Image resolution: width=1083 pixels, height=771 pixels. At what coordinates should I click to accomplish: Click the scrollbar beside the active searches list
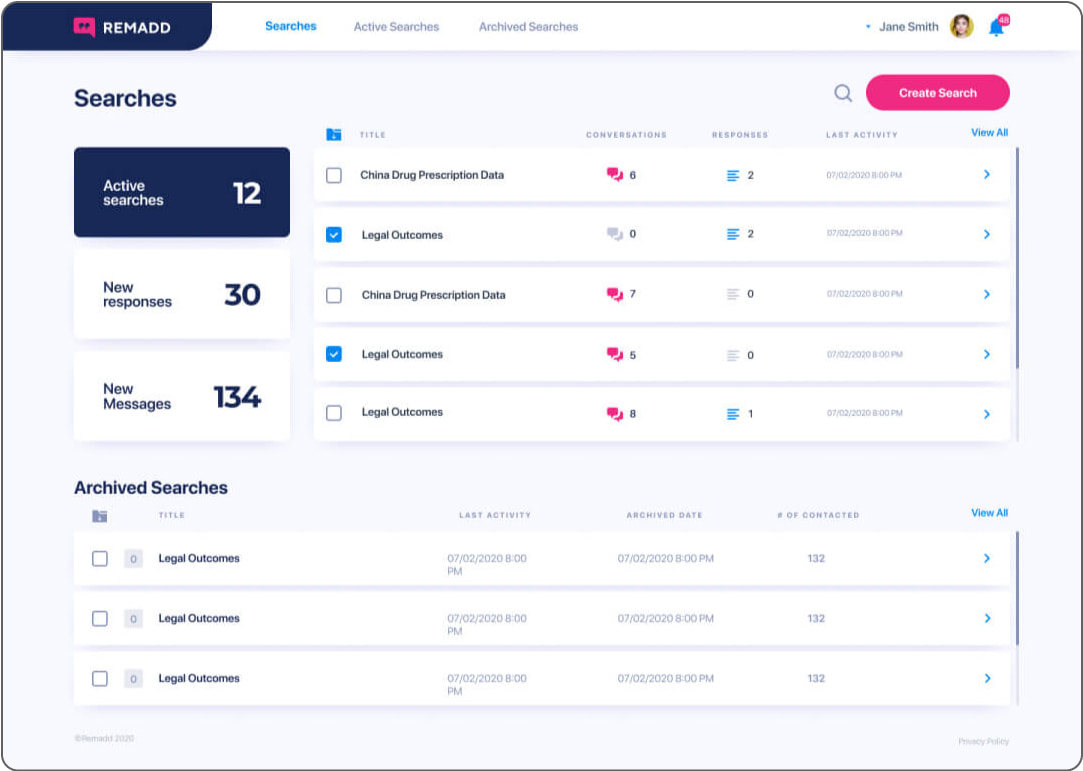(1017, 260)
